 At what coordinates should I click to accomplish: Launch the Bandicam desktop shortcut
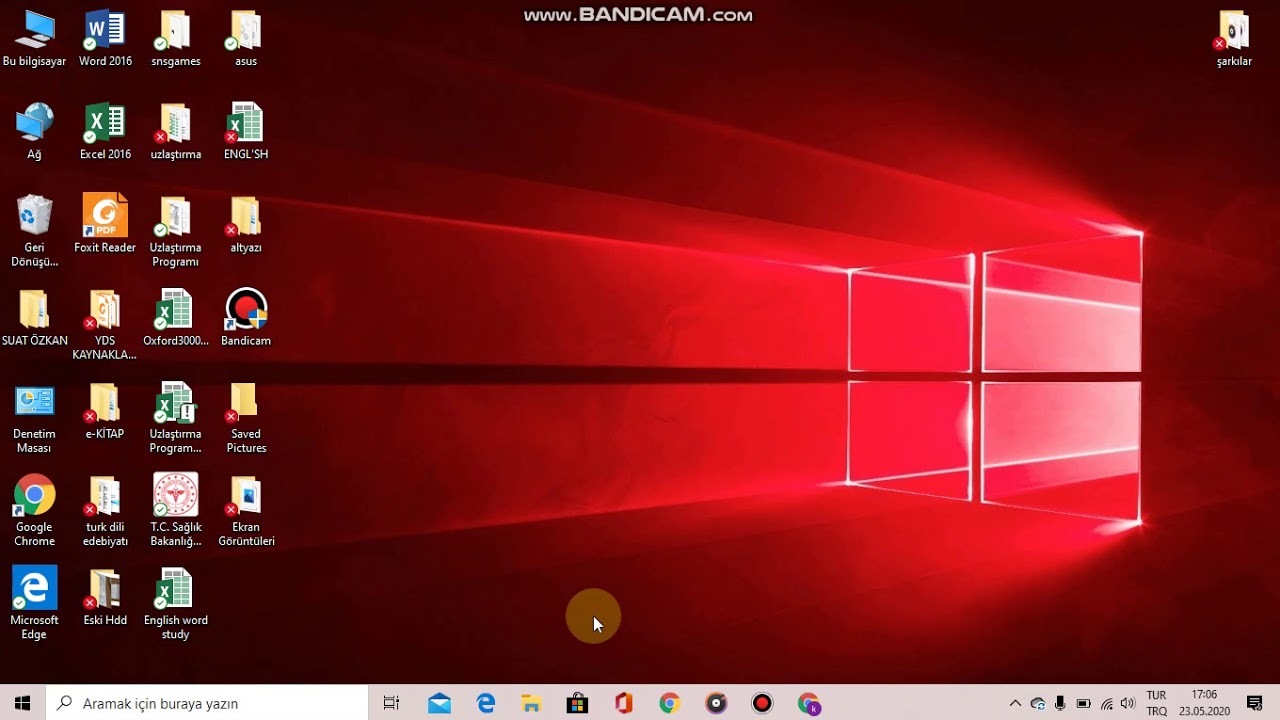click(x=246, y=318)
